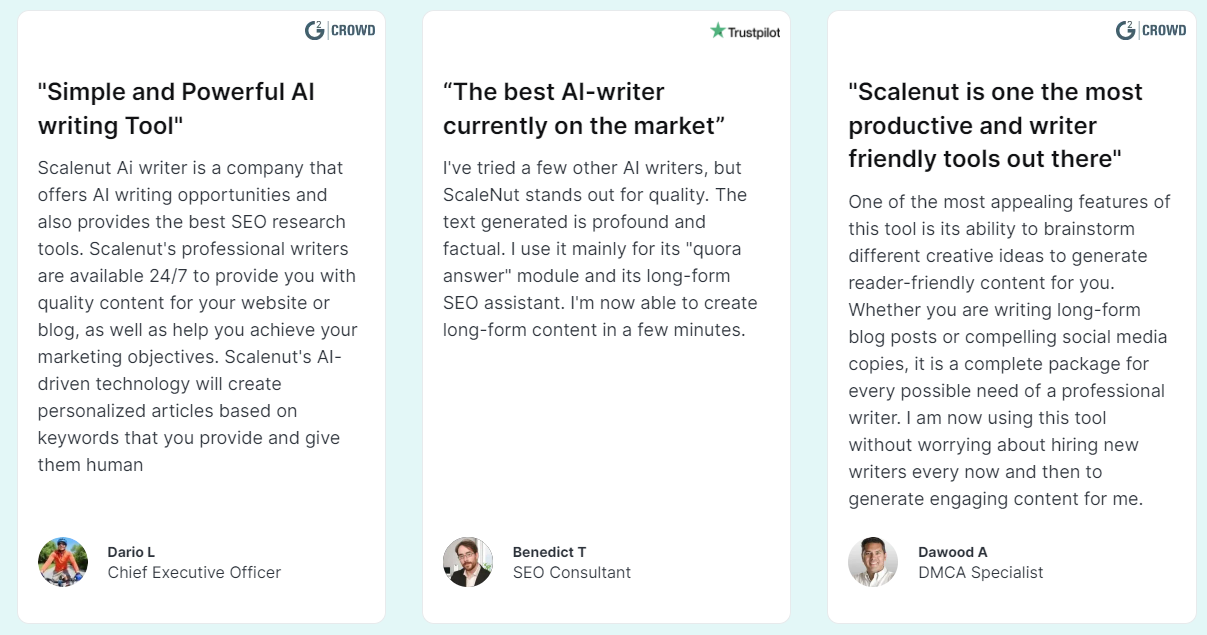Click the SEO Consultant job title

click(571, 573)
